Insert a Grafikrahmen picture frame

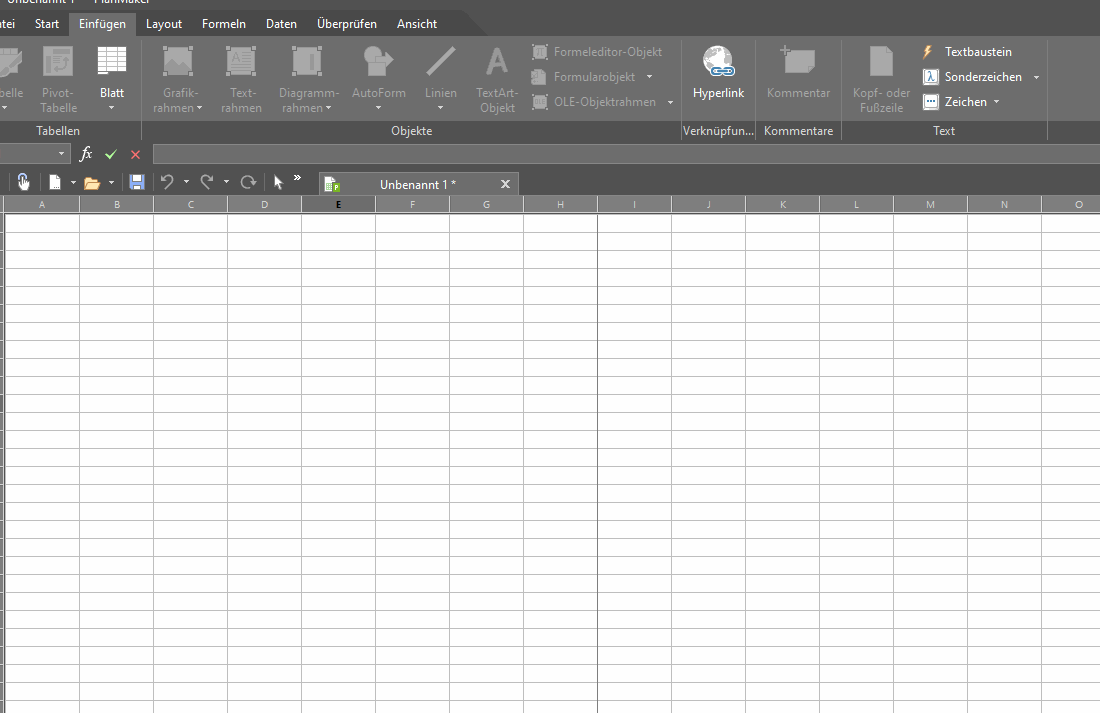pyautogui.click(x=177, y=79)
